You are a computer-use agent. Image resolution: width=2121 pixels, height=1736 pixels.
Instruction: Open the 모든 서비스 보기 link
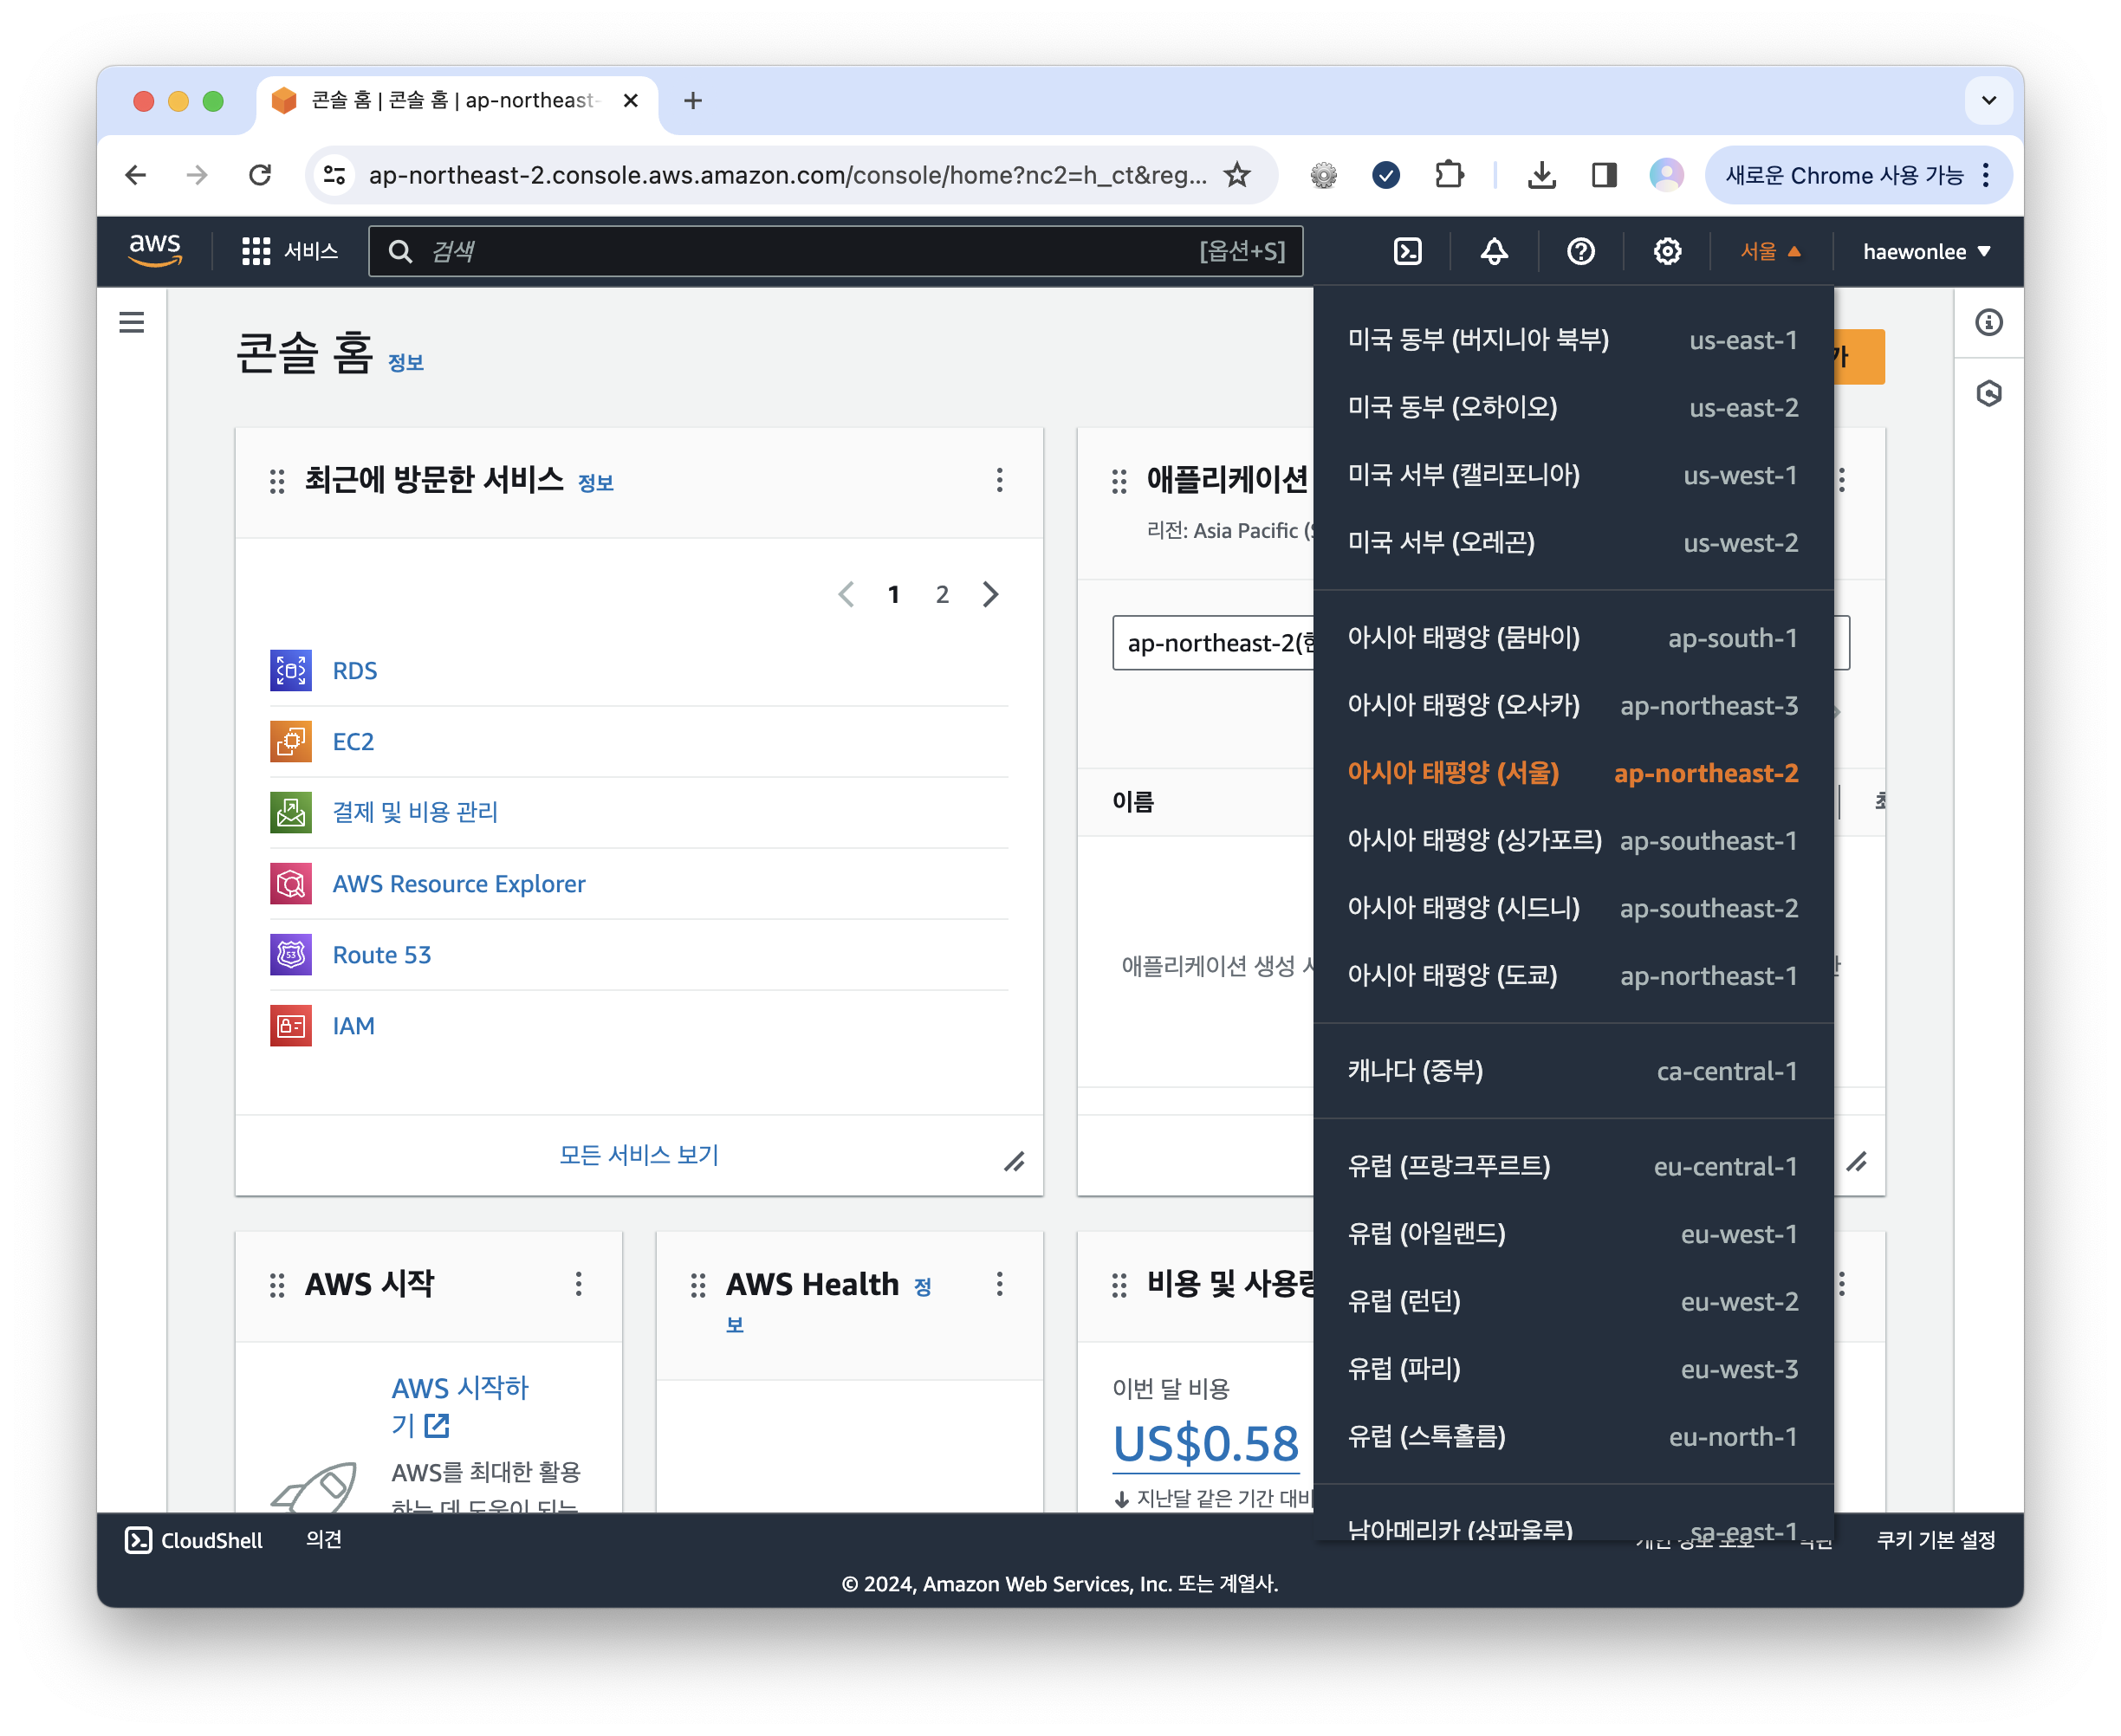(638, 1155)
